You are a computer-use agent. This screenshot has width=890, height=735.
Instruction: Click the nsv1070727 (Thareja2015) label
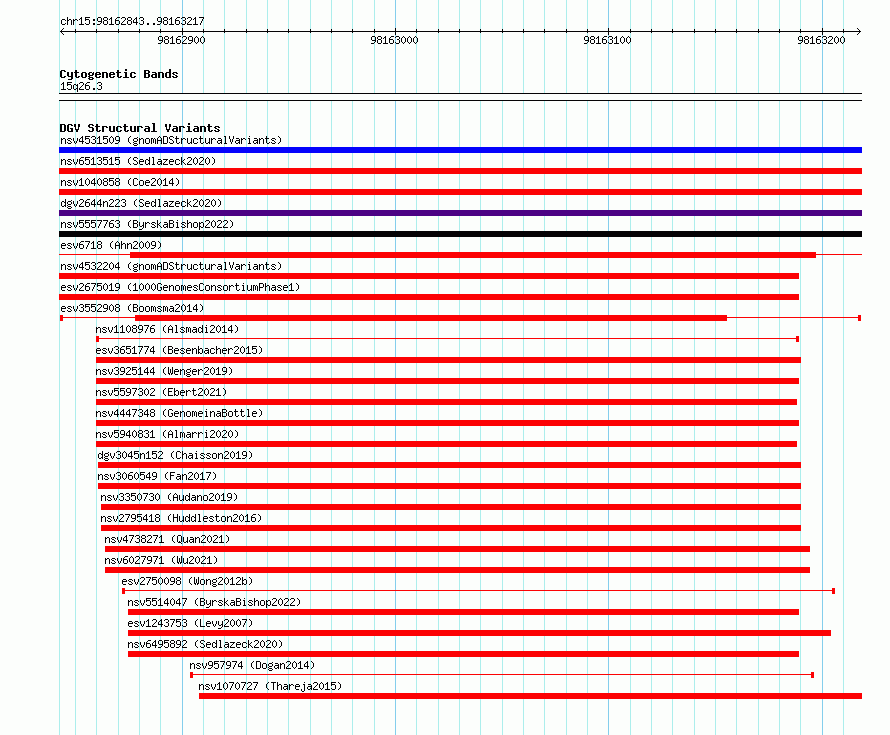270,686
